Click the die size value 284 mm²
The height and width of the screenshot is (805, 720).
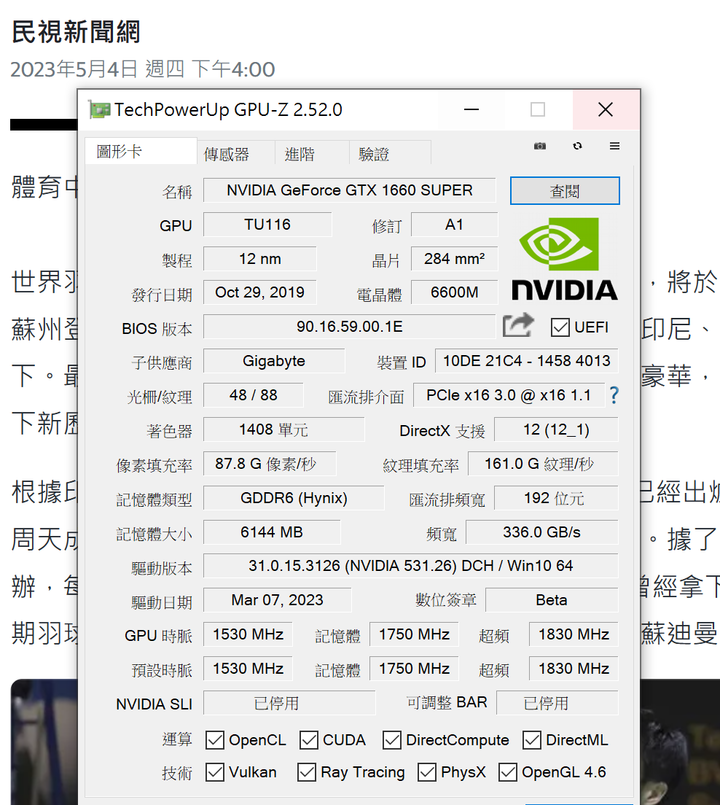454,258
